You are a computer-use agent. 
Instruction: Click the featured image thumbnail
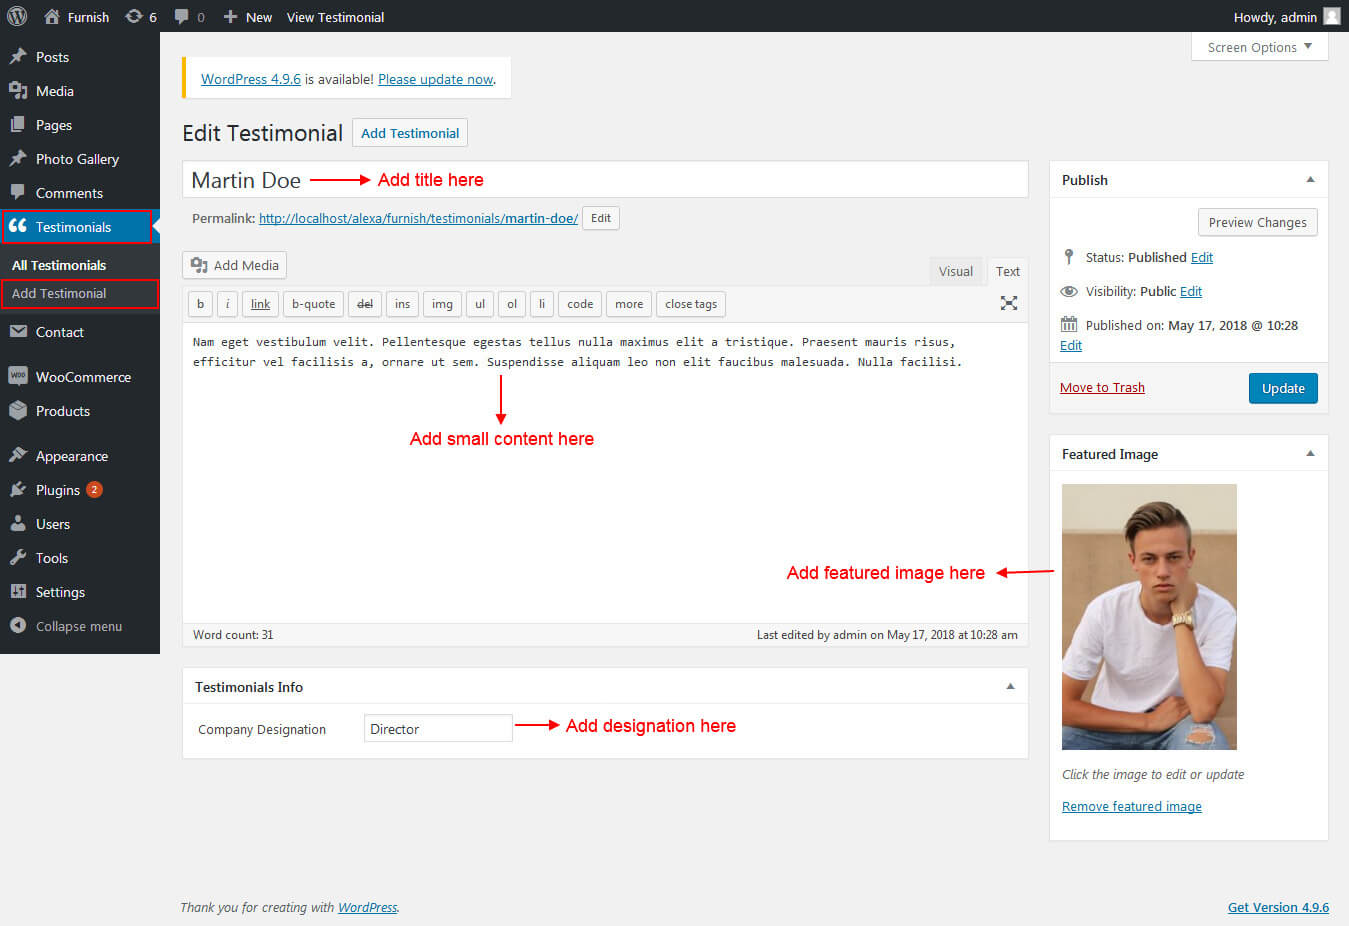[x=1149, y=617]
